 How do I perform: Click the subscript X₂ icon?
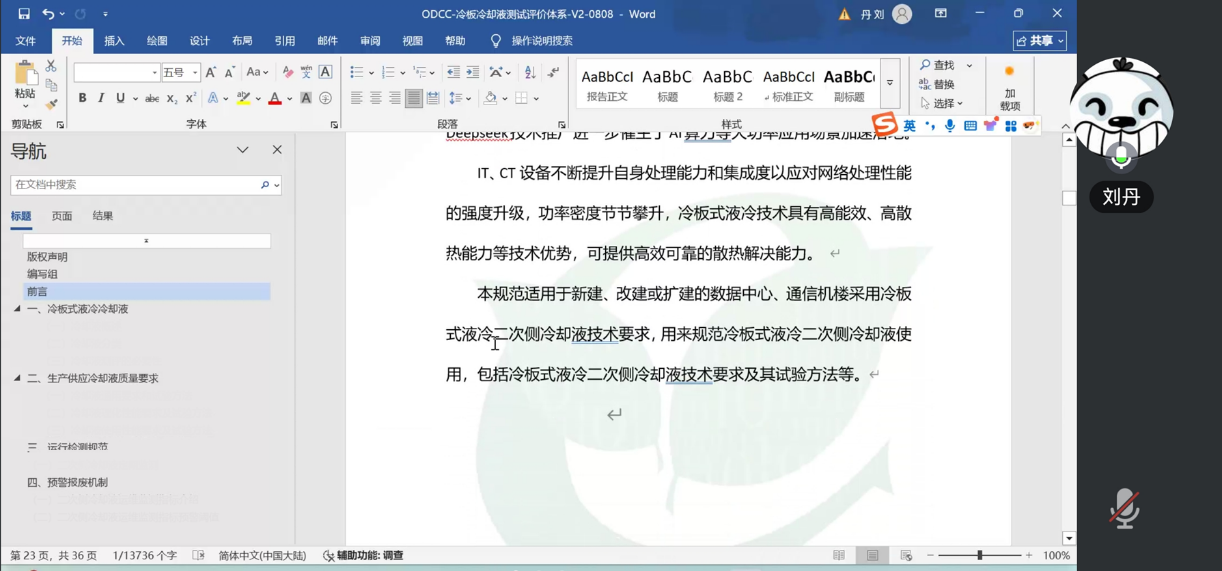click(x=171, y=99)
